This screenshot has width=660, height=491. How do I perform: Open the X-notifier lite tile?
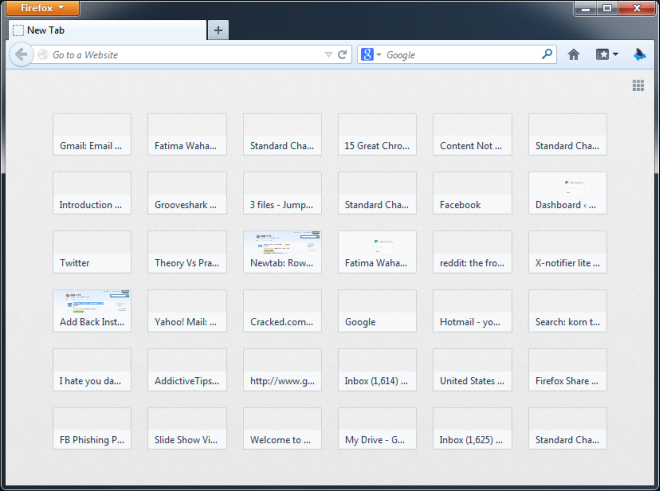[x=567, y=252]
